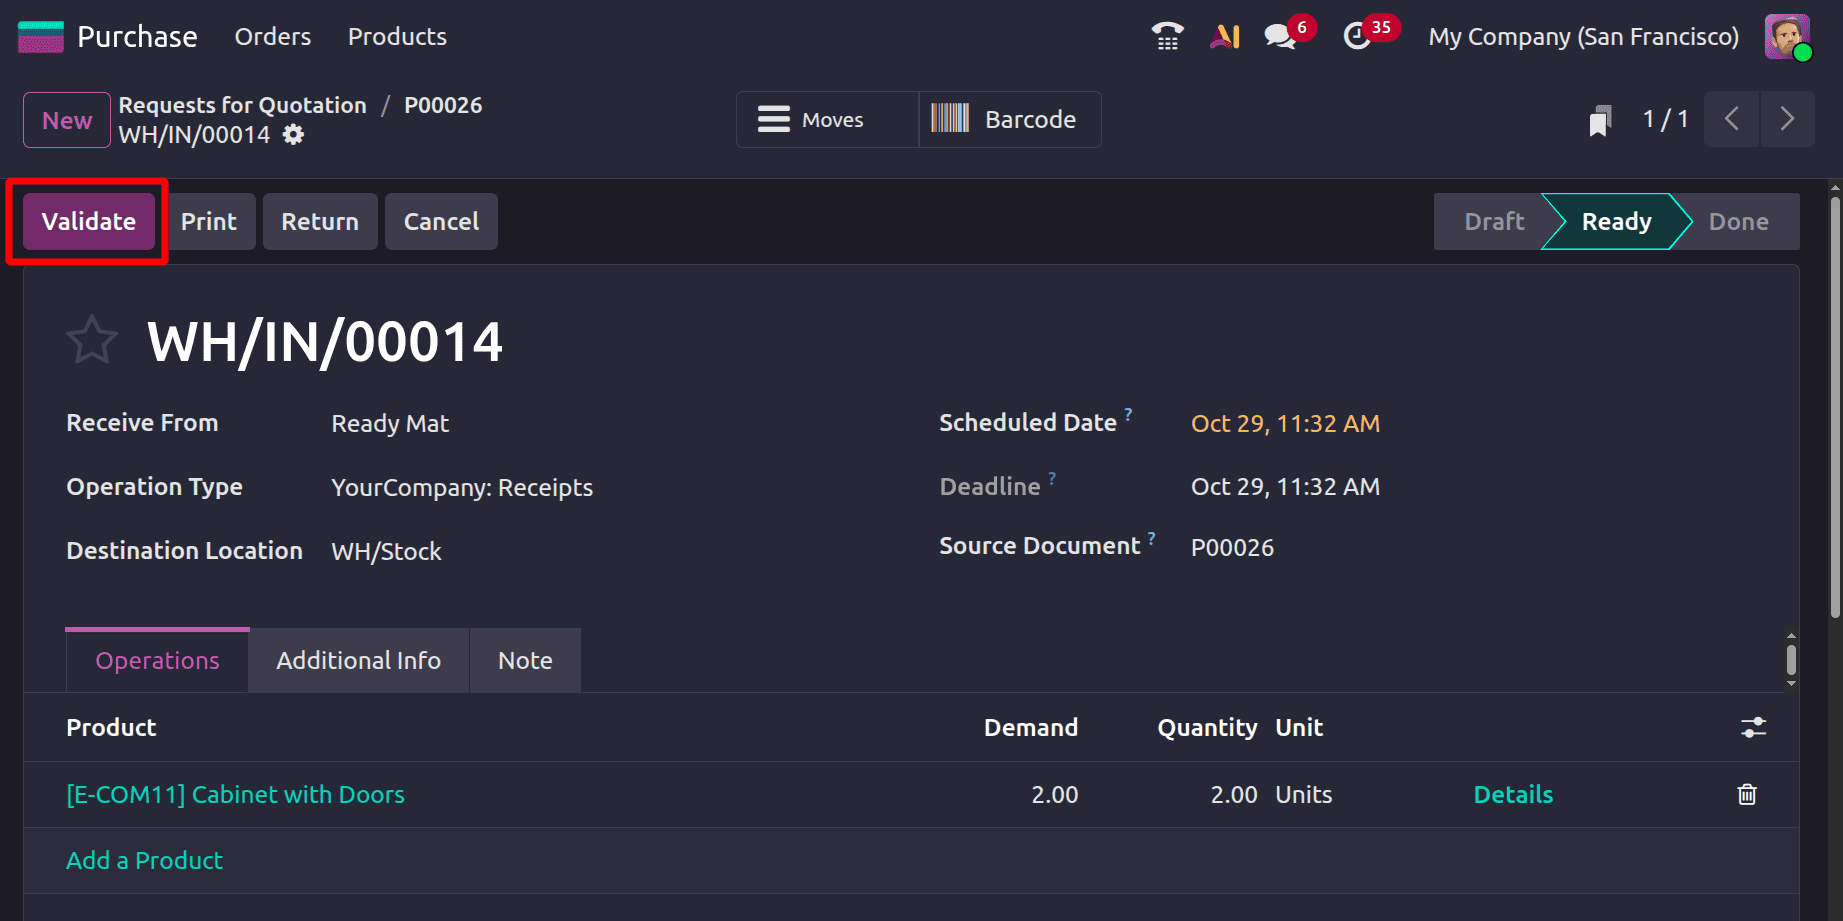Switch to the Note tab
Image resolution: width=1843 pixels, height=921 pixels.
(524, 660)
